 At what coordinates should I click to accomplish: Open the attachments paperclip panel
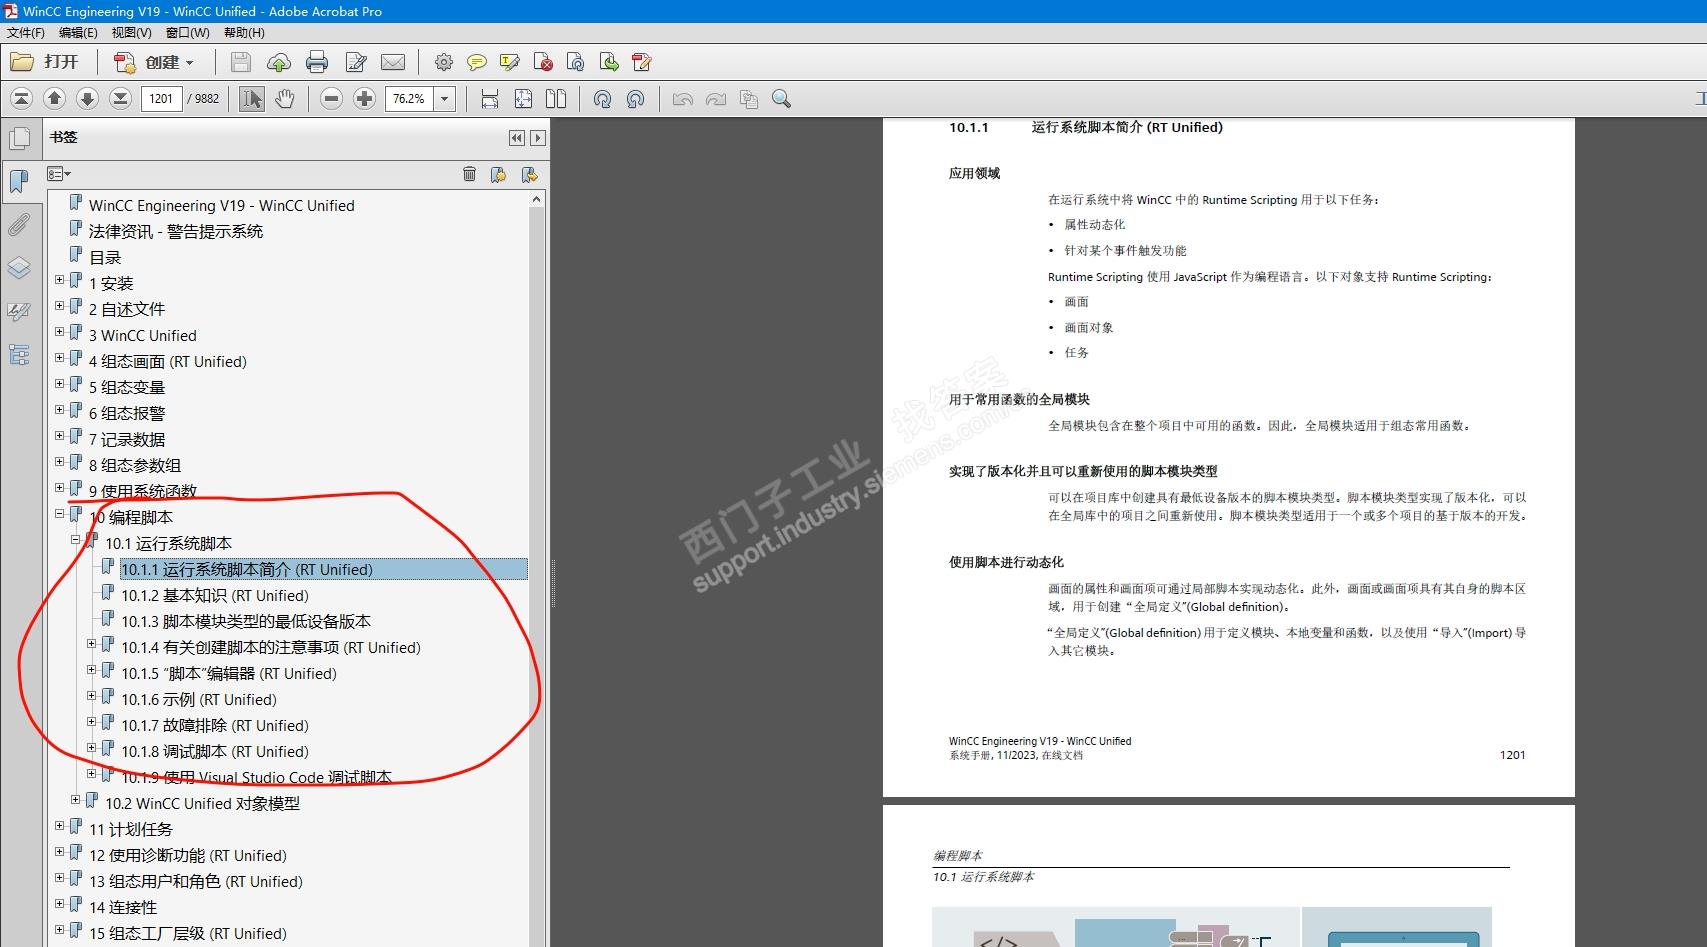pyautogui.click(x=19, y=225)
